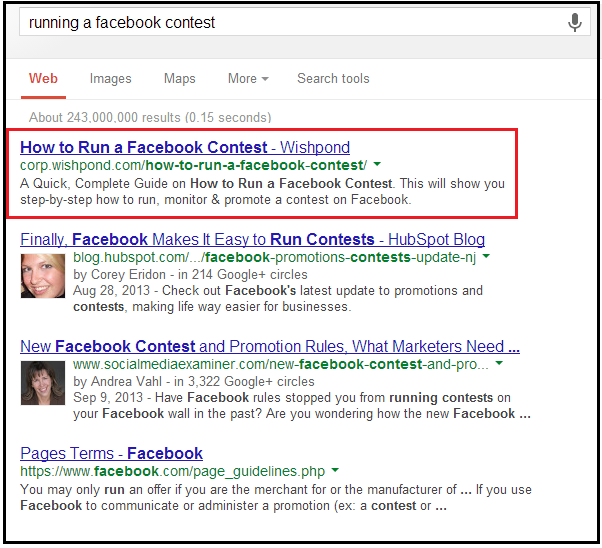Click the blog.hubspot.com green URL text
602x548 pixels.
click(275, 257)
